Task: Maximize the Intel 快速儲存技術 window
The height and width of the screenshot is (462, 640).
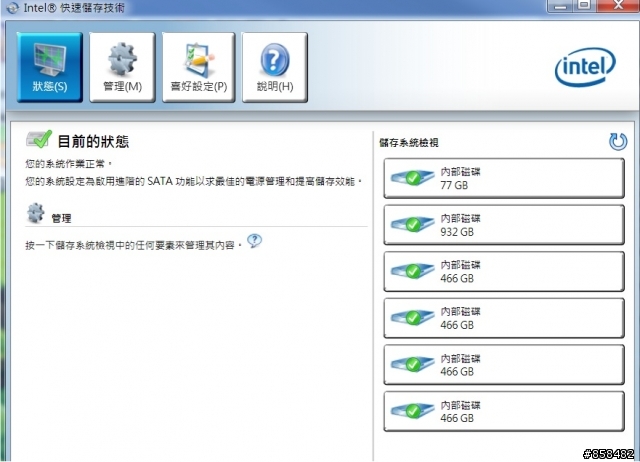Action: pyautogui.click(x=585, y=6)
